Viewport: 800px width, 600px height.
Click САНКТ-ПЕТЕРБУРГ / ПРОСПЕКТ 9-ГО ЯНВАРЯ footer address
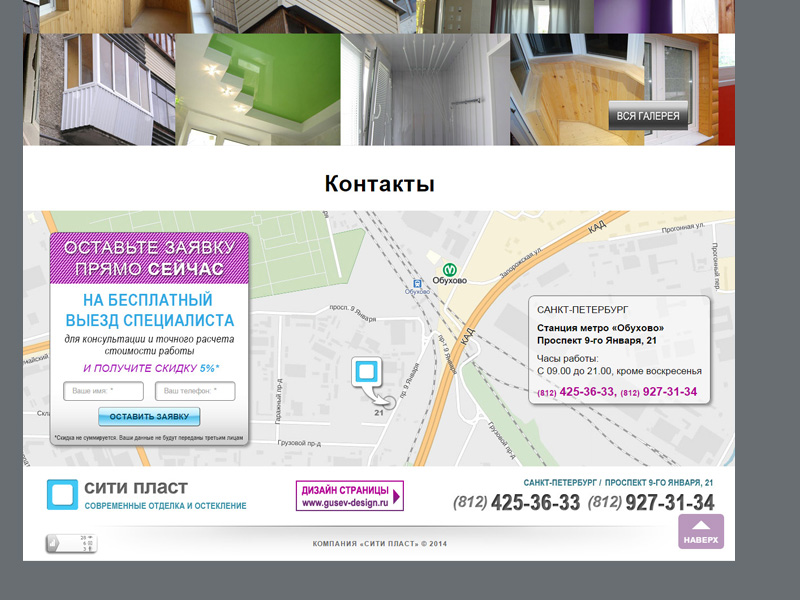618,483
